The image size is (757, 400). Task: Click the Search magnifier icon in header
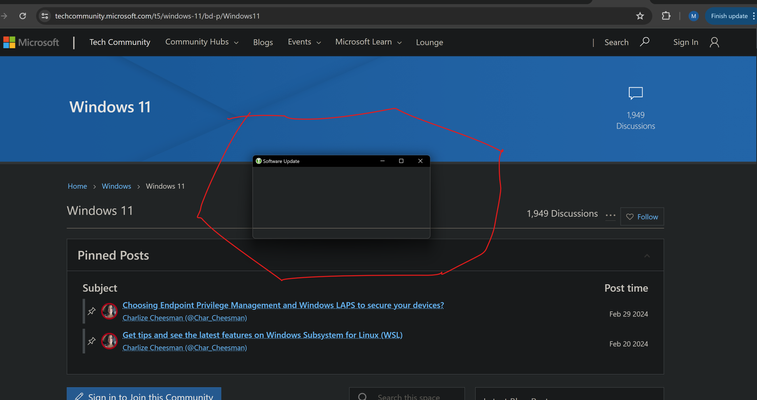[x=645, y=42]
